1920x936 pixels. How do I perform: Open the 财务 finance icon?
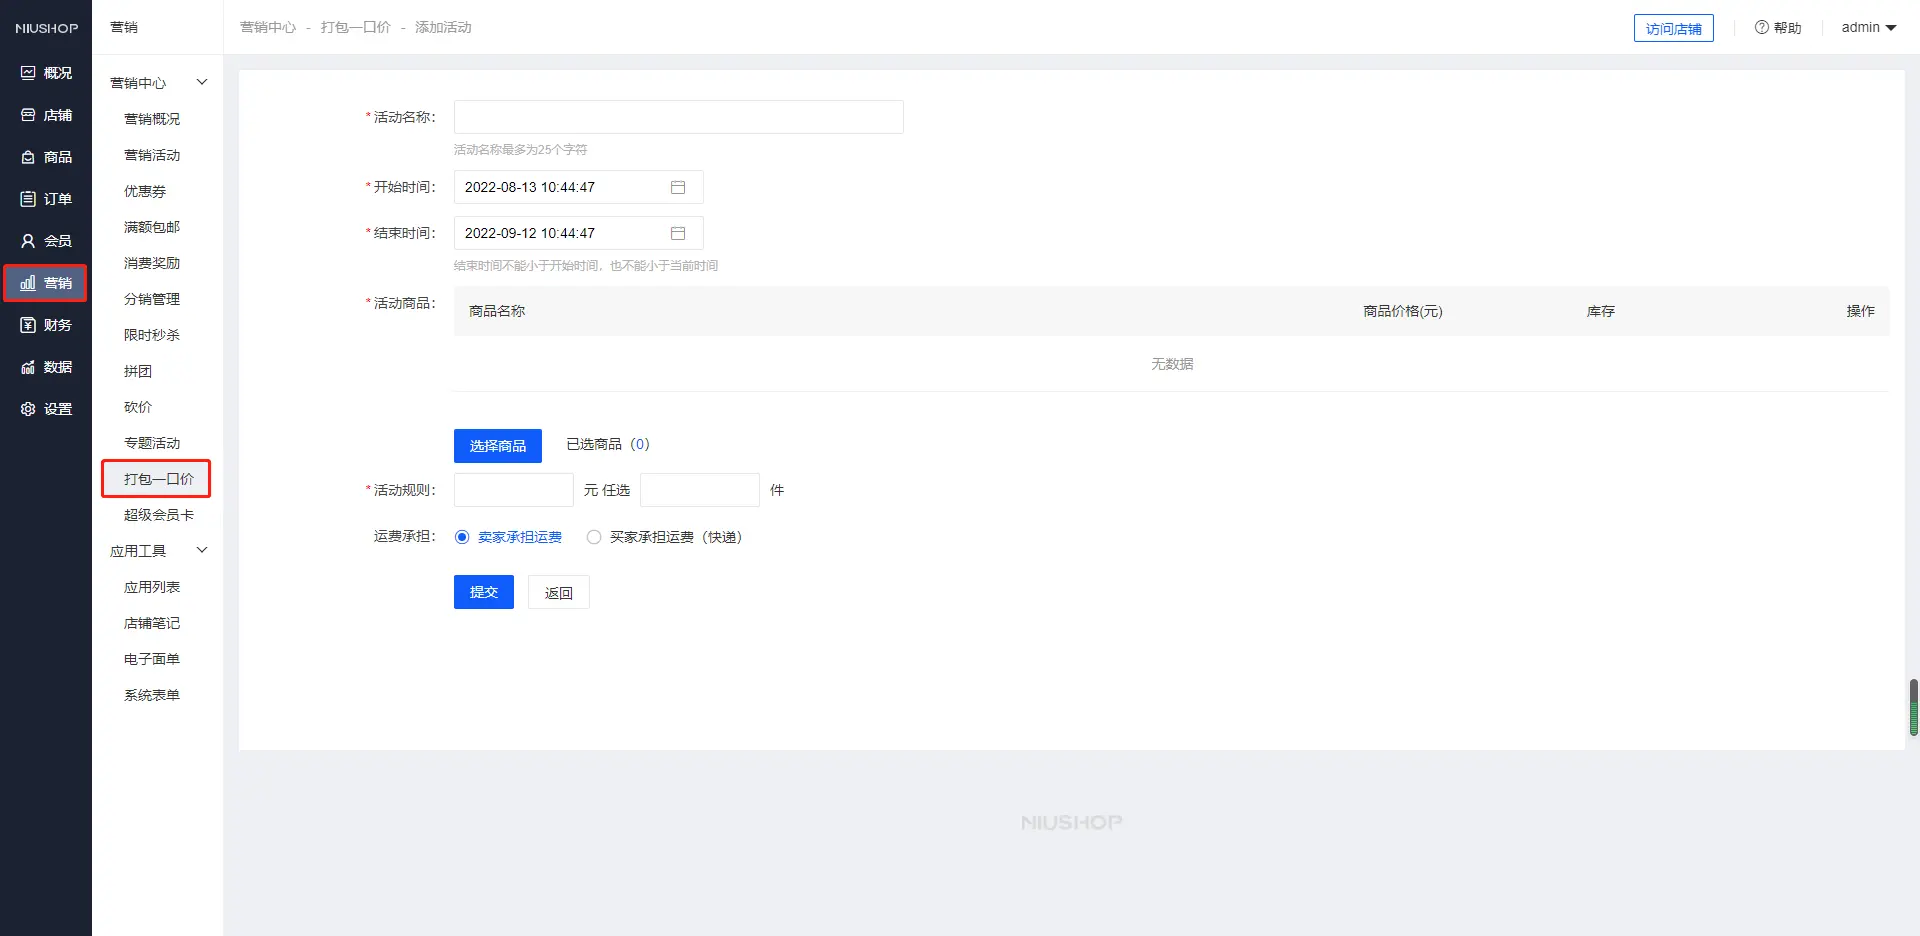point(28,325)
